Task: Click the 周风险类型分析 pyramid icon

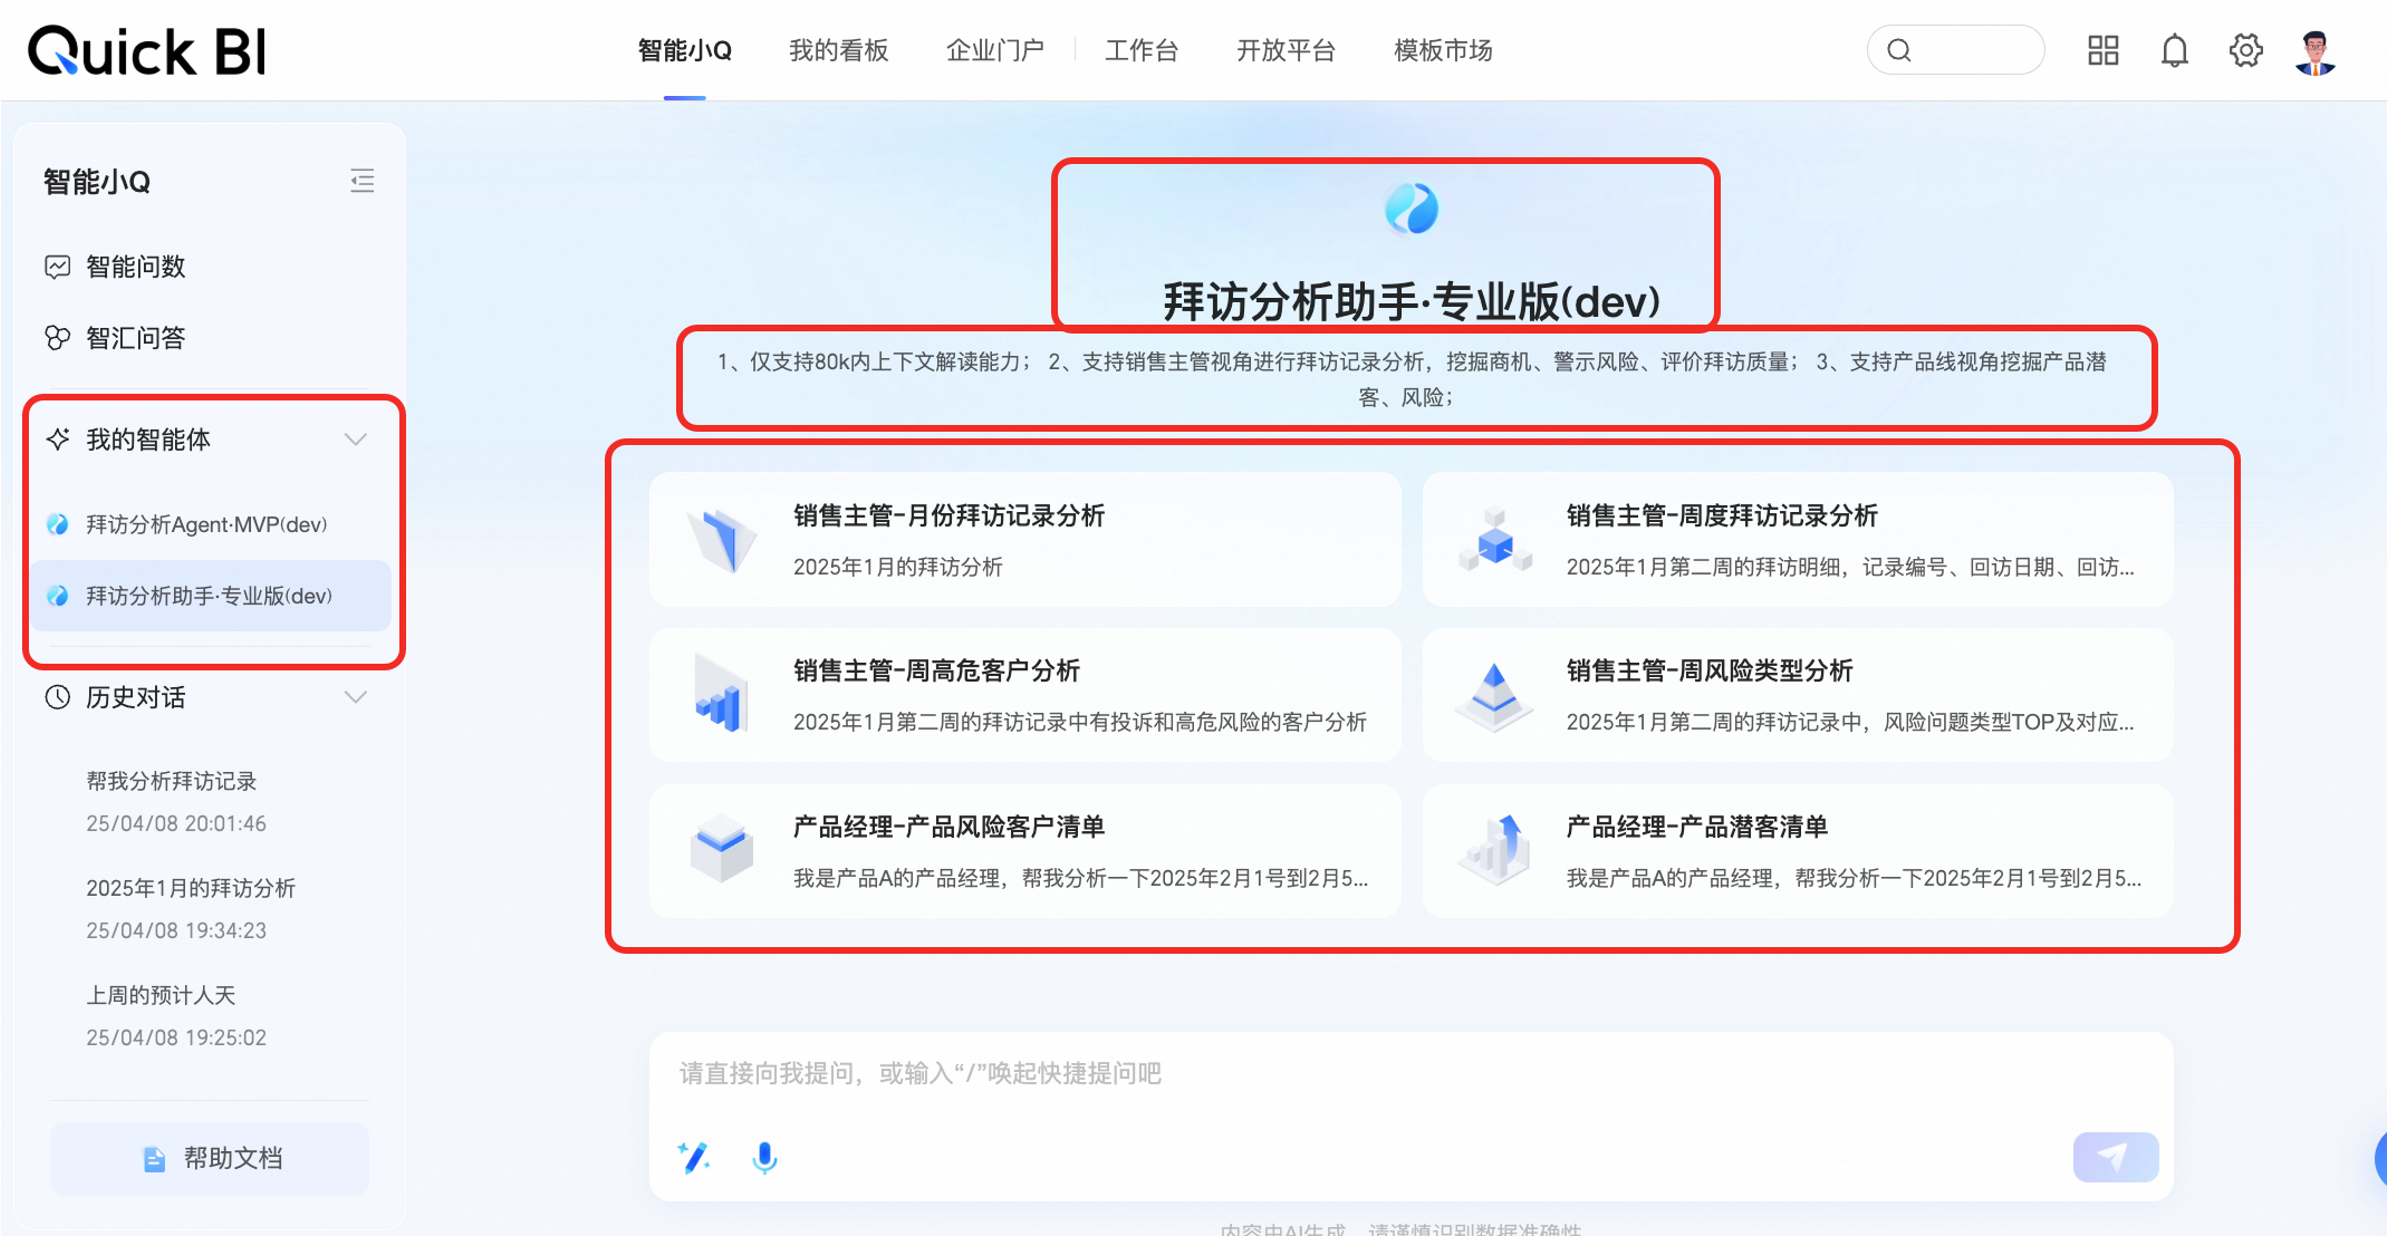Action: [x=1494, y=696]
